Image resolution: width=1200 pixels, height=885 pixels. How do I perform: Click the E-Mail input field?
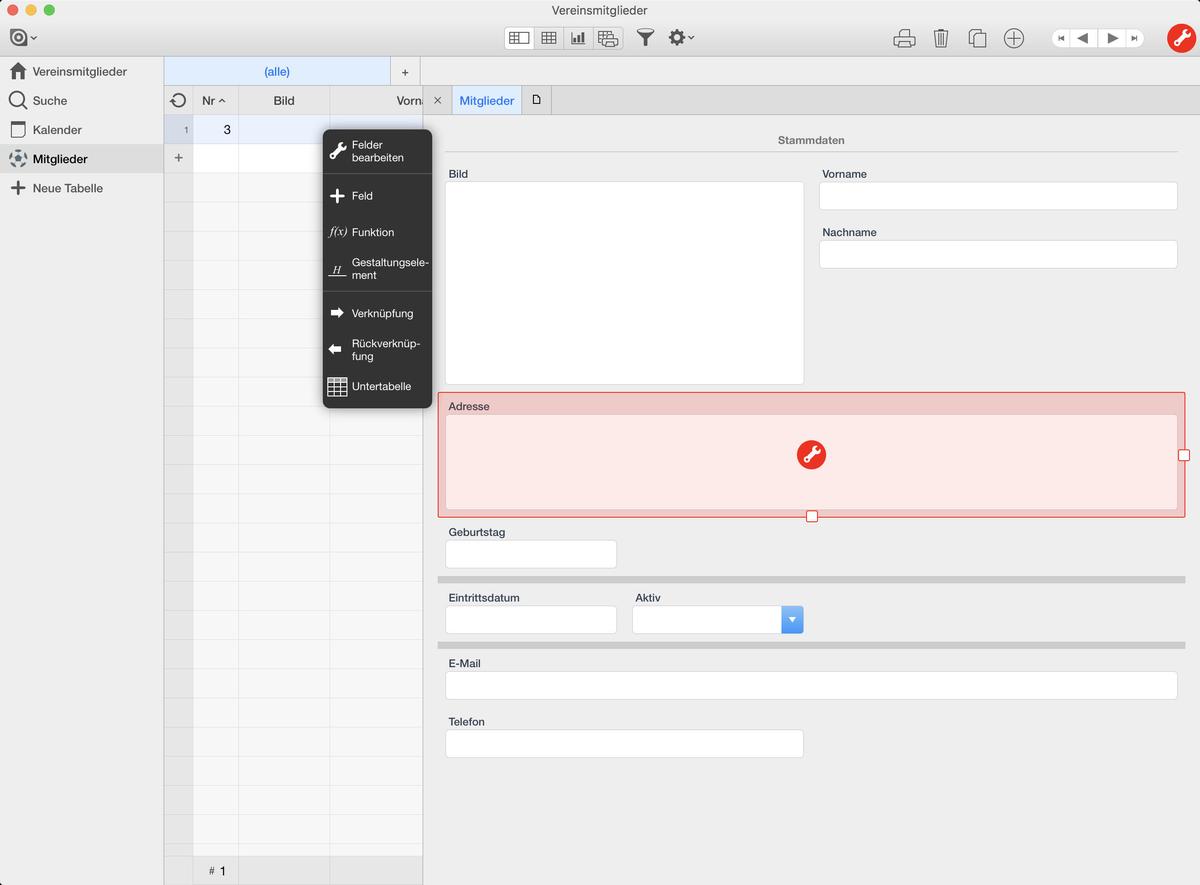pyautogui.click(x=811, y=685)
